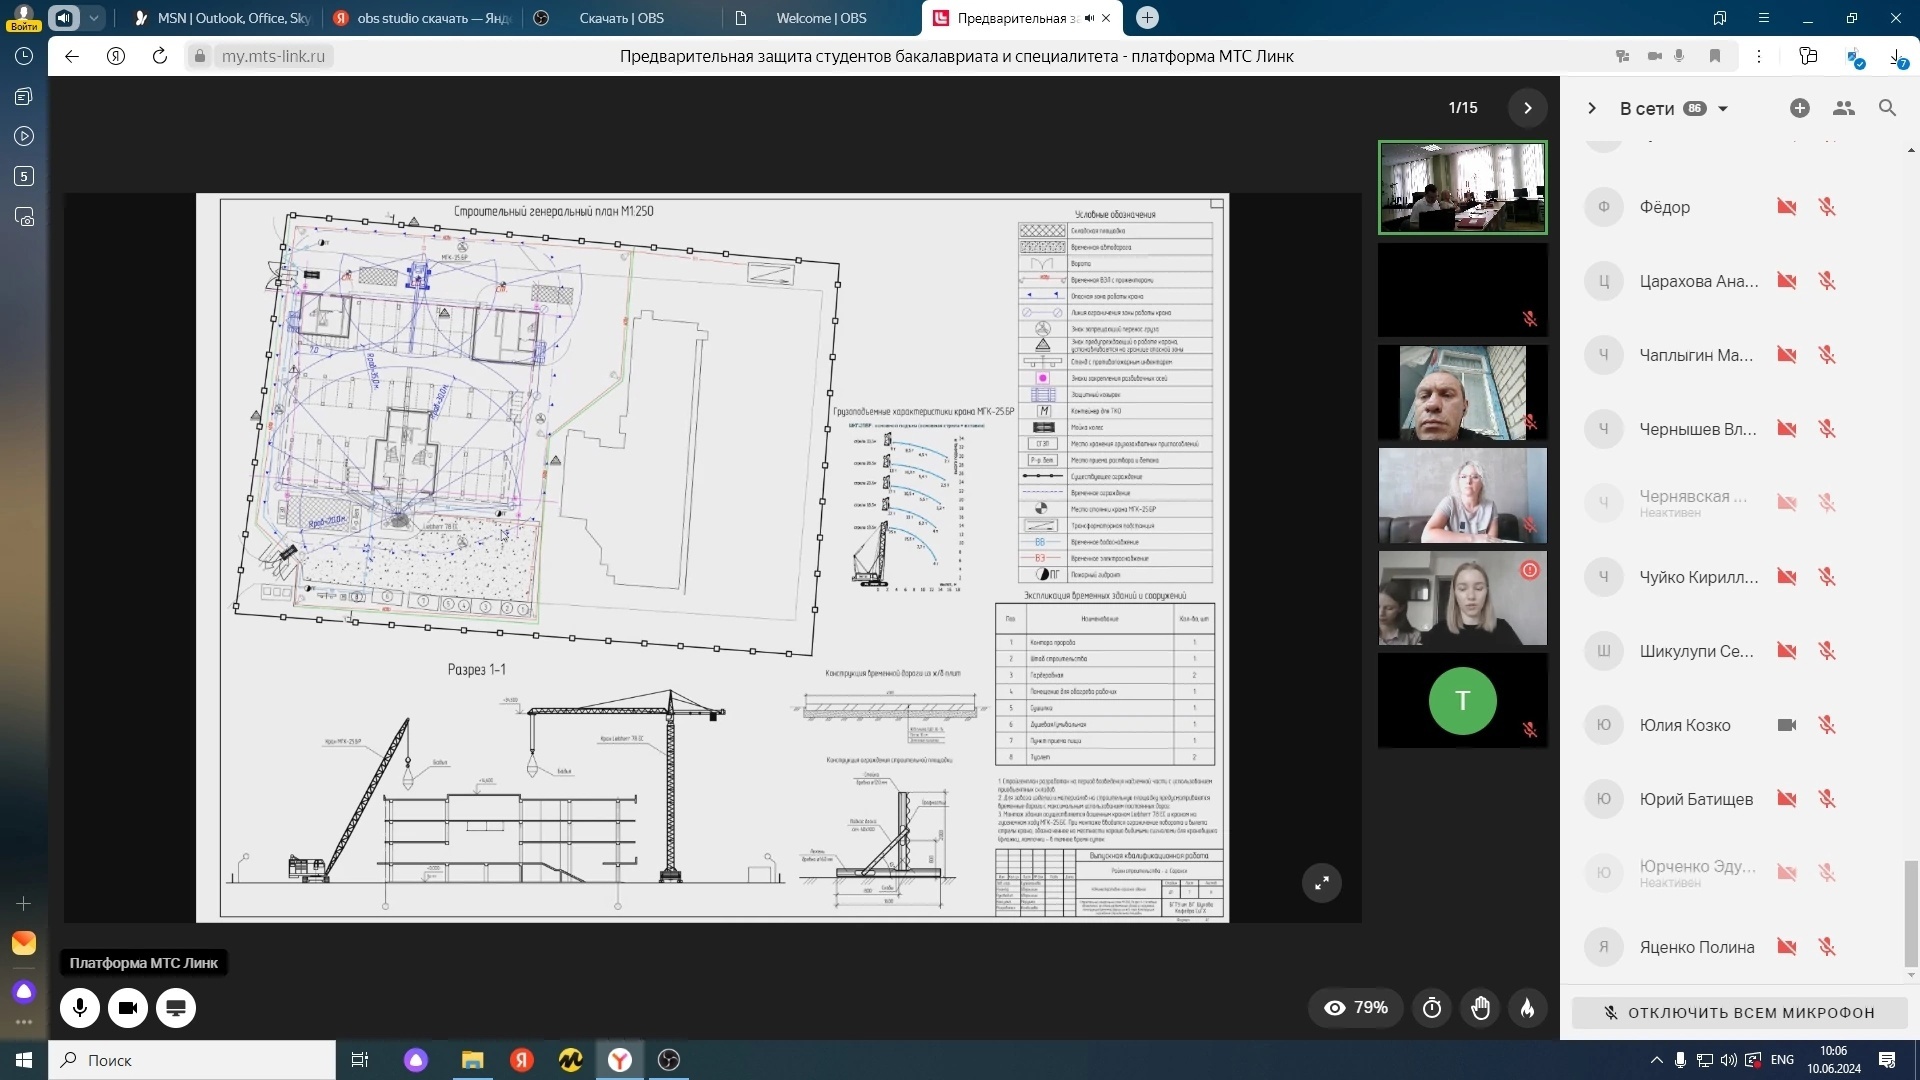Toggle Царахова's camera
This screenshot has height=1080, width=1920.
1787,281
